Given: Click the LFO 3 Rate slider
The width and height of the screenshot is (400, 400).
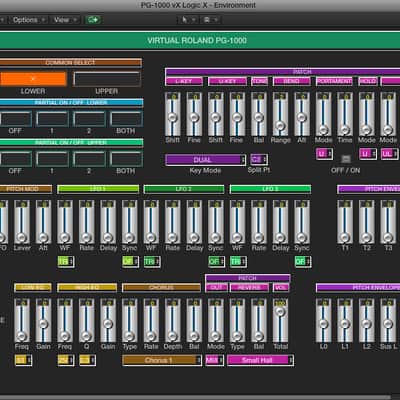Looking at the screenshot, I should pos(259,222).
